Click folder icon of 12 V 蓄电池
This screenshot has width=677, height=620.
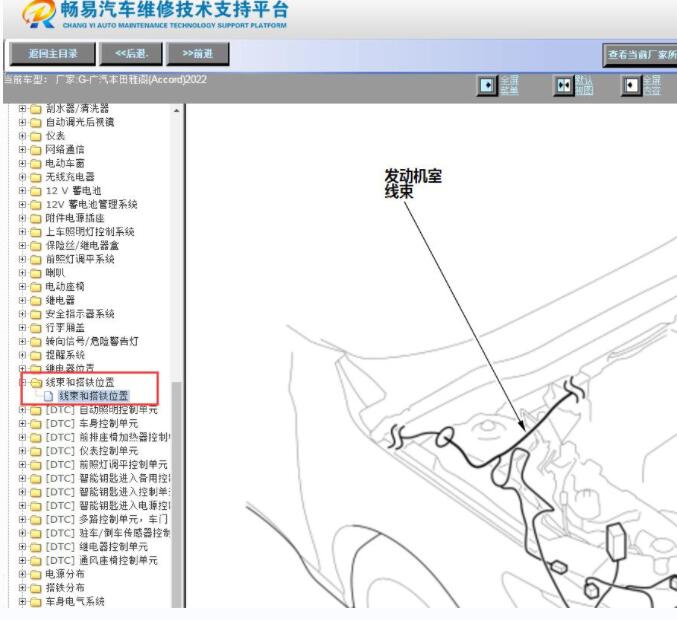pyautogui.click(x=35, y=191)
